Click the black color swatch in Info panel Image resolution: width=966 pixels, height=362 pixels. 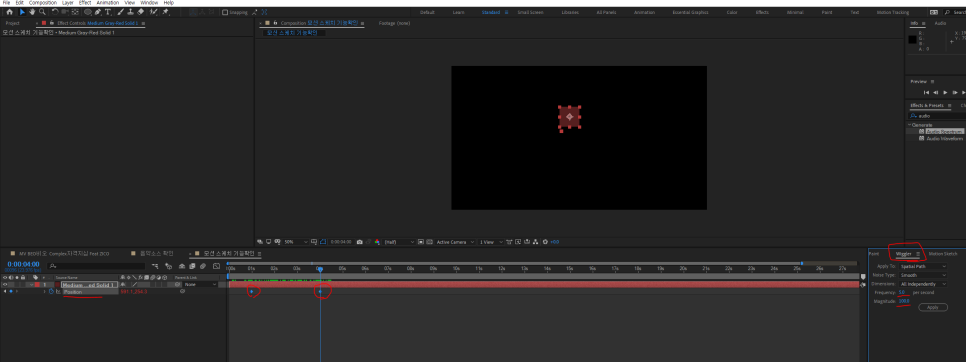912,40
